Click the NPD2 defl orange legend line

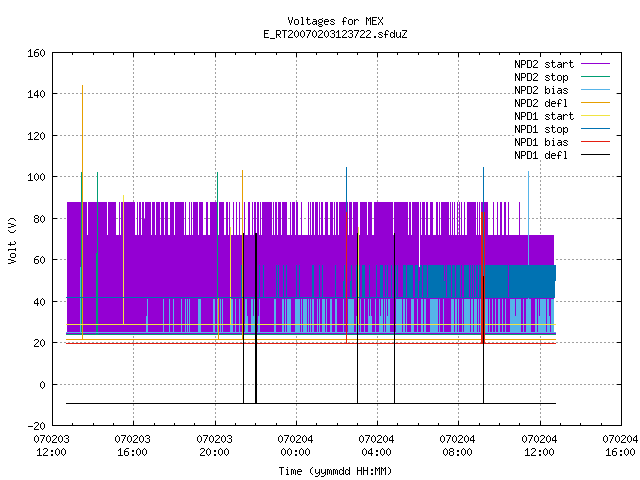pyautogui.click(x=595, y=103)
